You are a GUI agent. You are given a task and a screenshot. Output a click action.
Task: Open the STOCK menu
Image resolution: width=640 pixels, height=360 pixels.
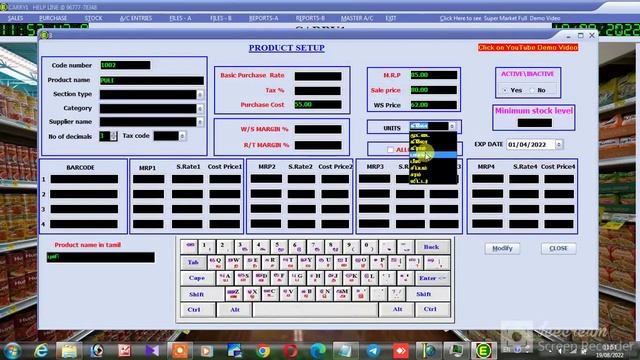pyautogui.click(x=93, y=18)
